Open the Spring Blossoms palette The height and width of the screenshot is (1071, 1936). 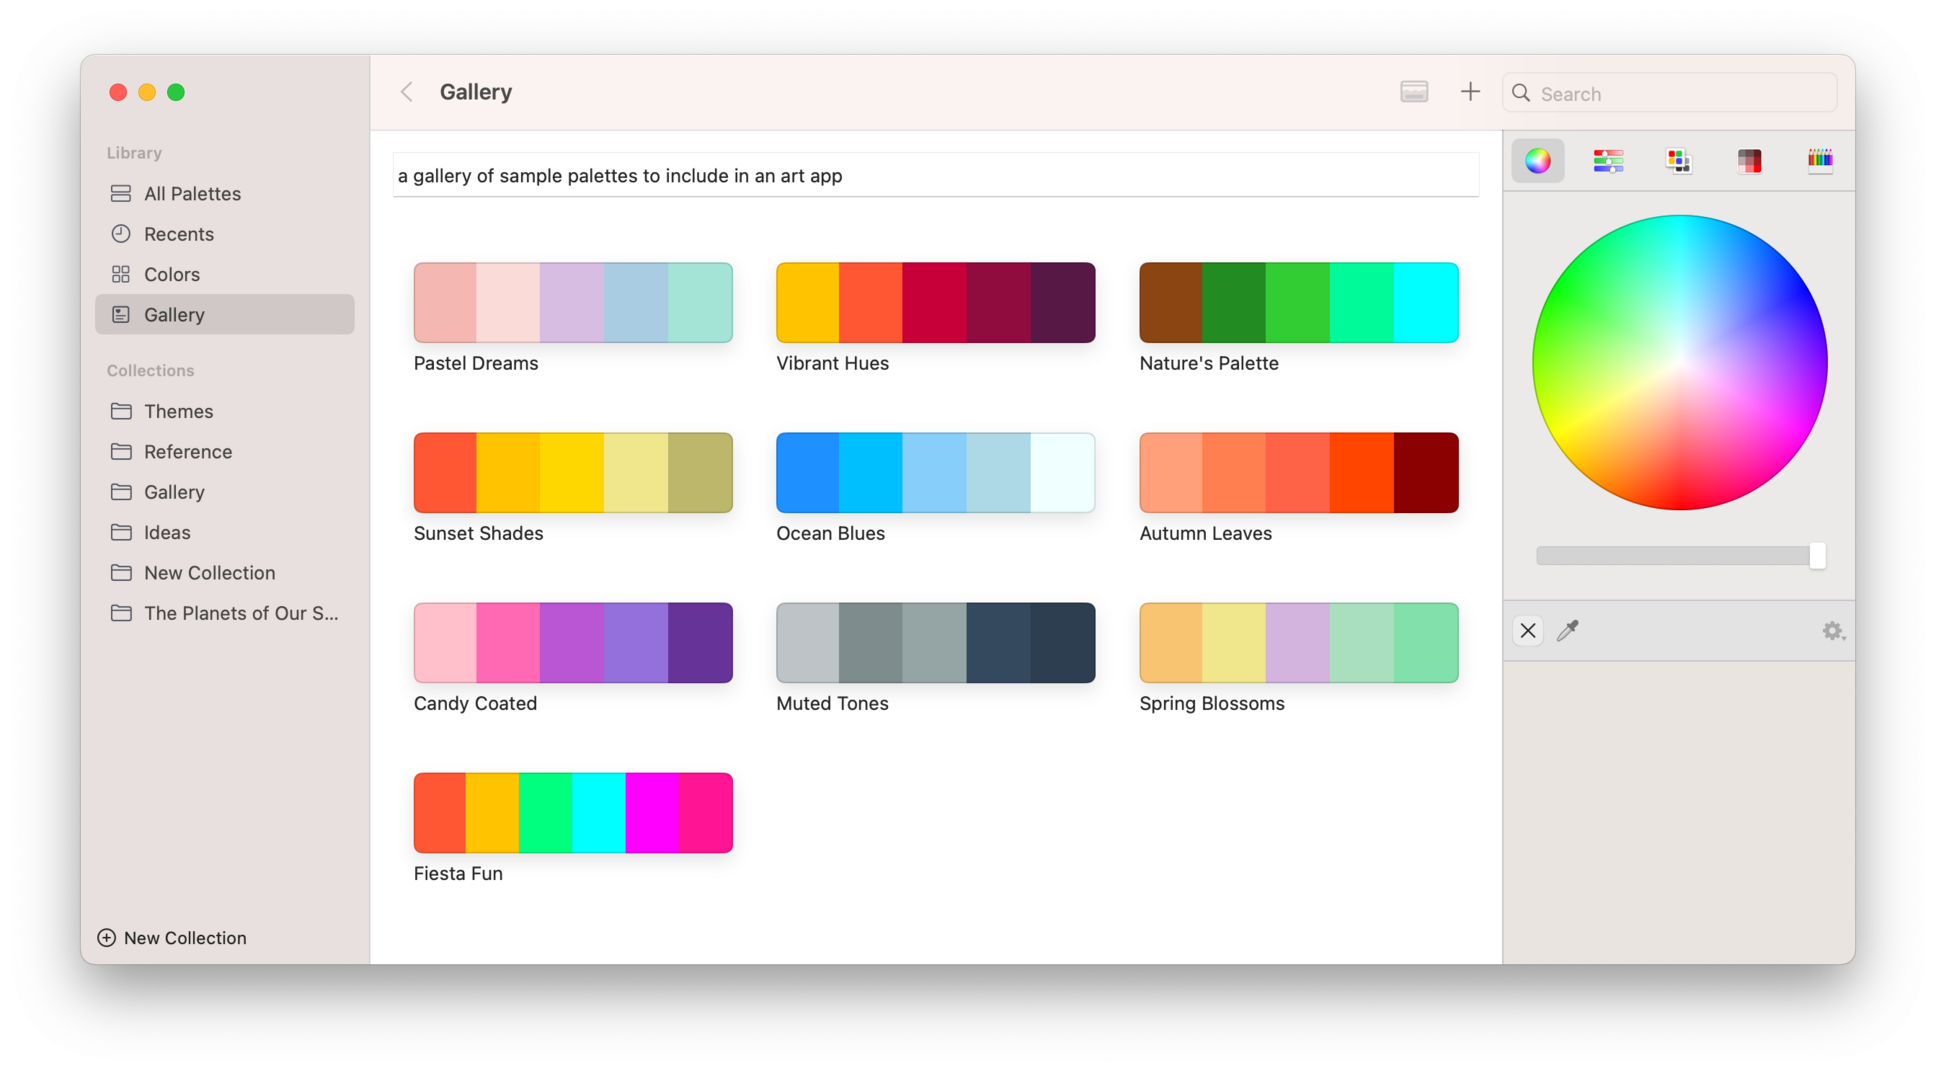(x=1299, y=643)
